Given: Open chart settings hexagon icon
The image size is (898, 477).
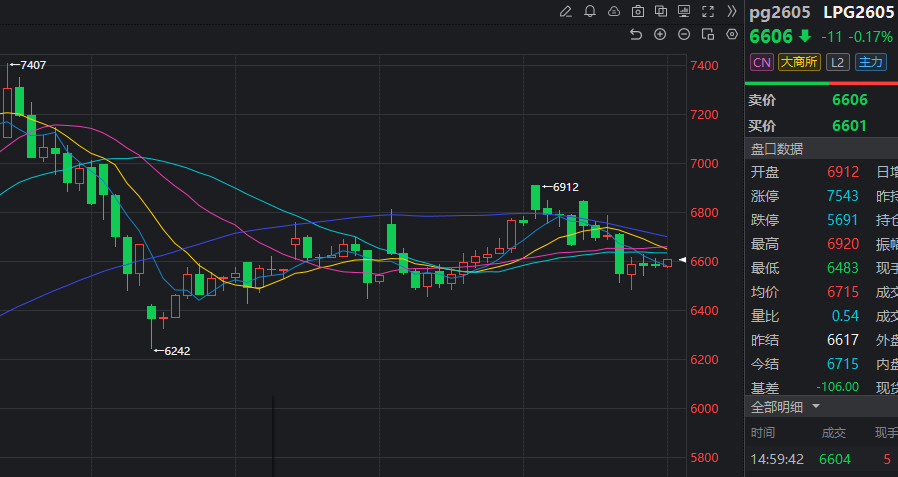Looking at the screenshot, I should click(732, 34).
